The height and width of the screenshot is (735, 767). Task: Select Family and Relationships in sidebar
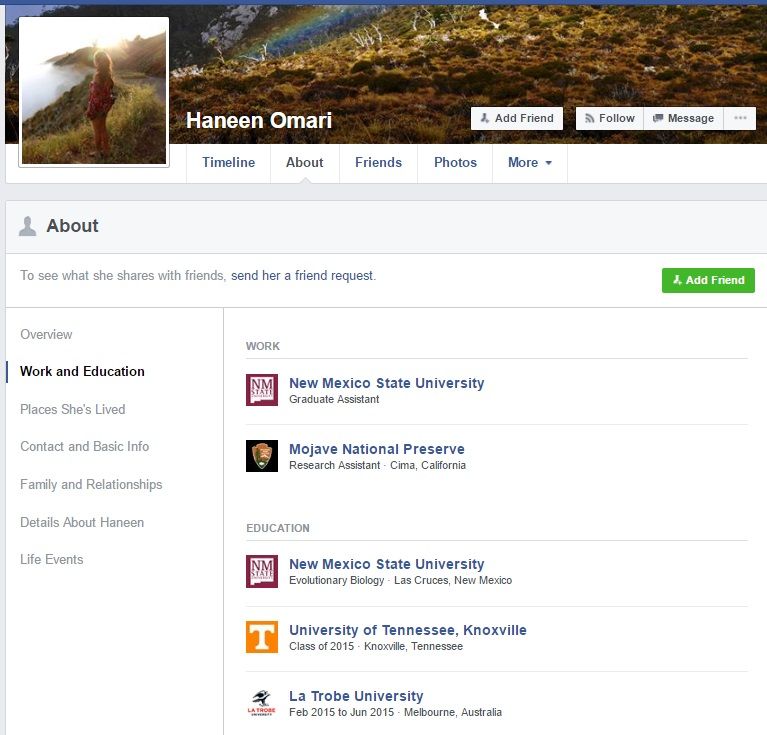pyautogui.click(x=91, y=484)
